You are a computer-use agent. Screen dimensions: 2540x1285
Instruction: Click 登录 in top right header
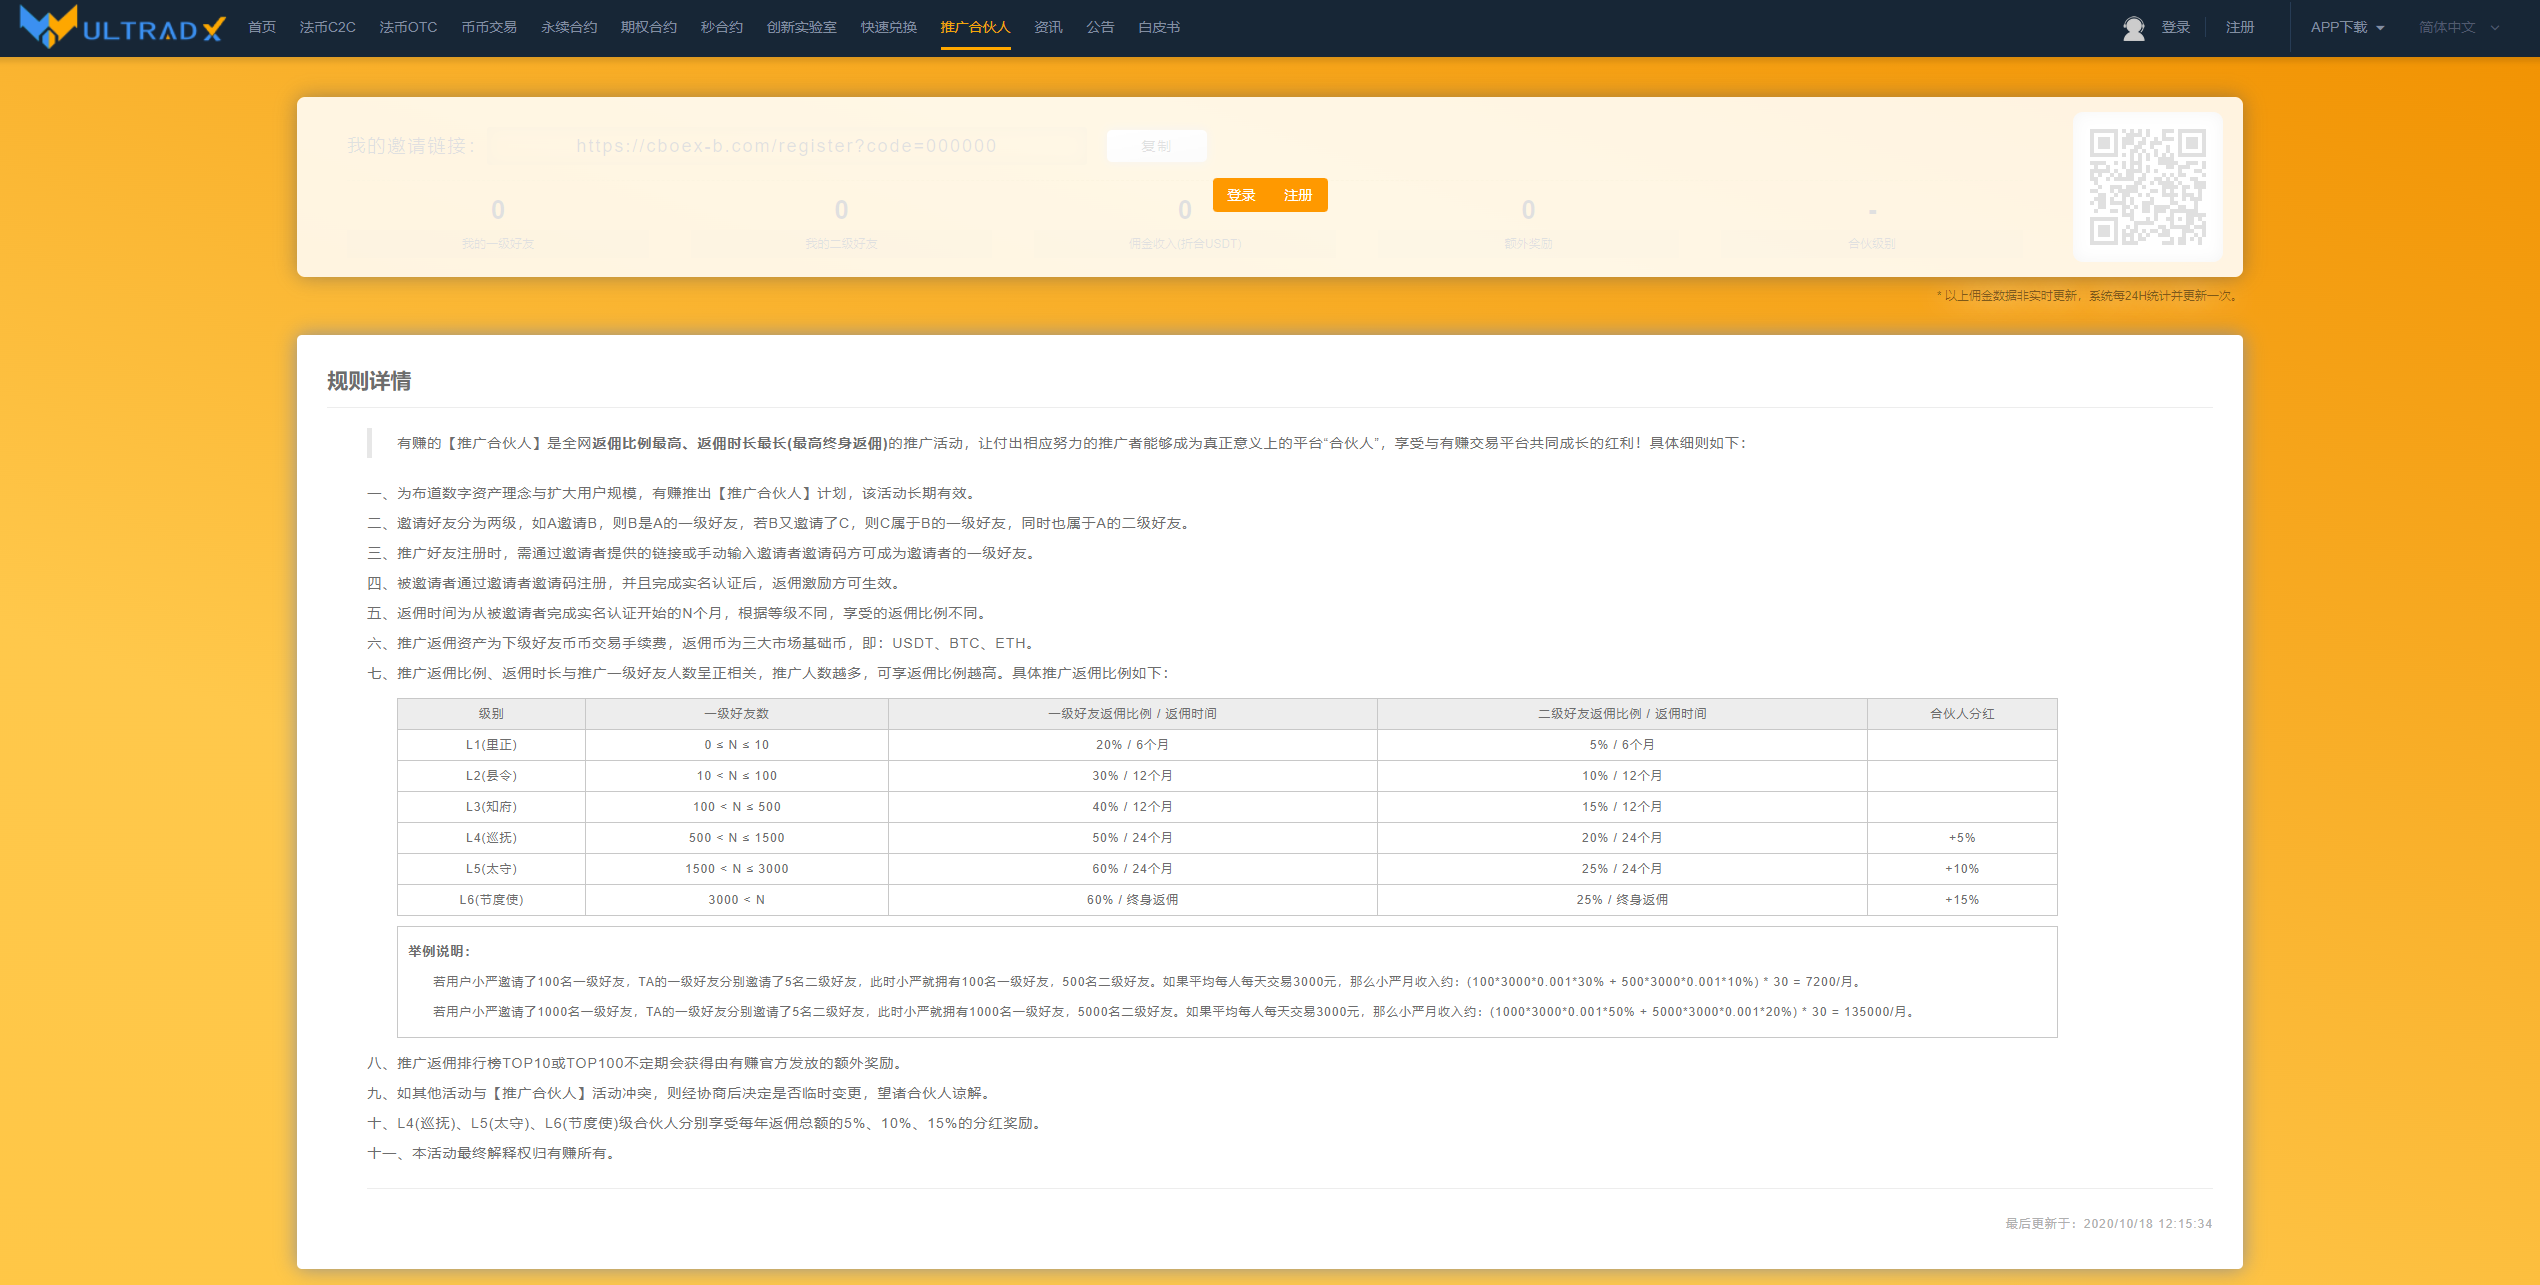pyautogui.click(x=2175, y=28)
